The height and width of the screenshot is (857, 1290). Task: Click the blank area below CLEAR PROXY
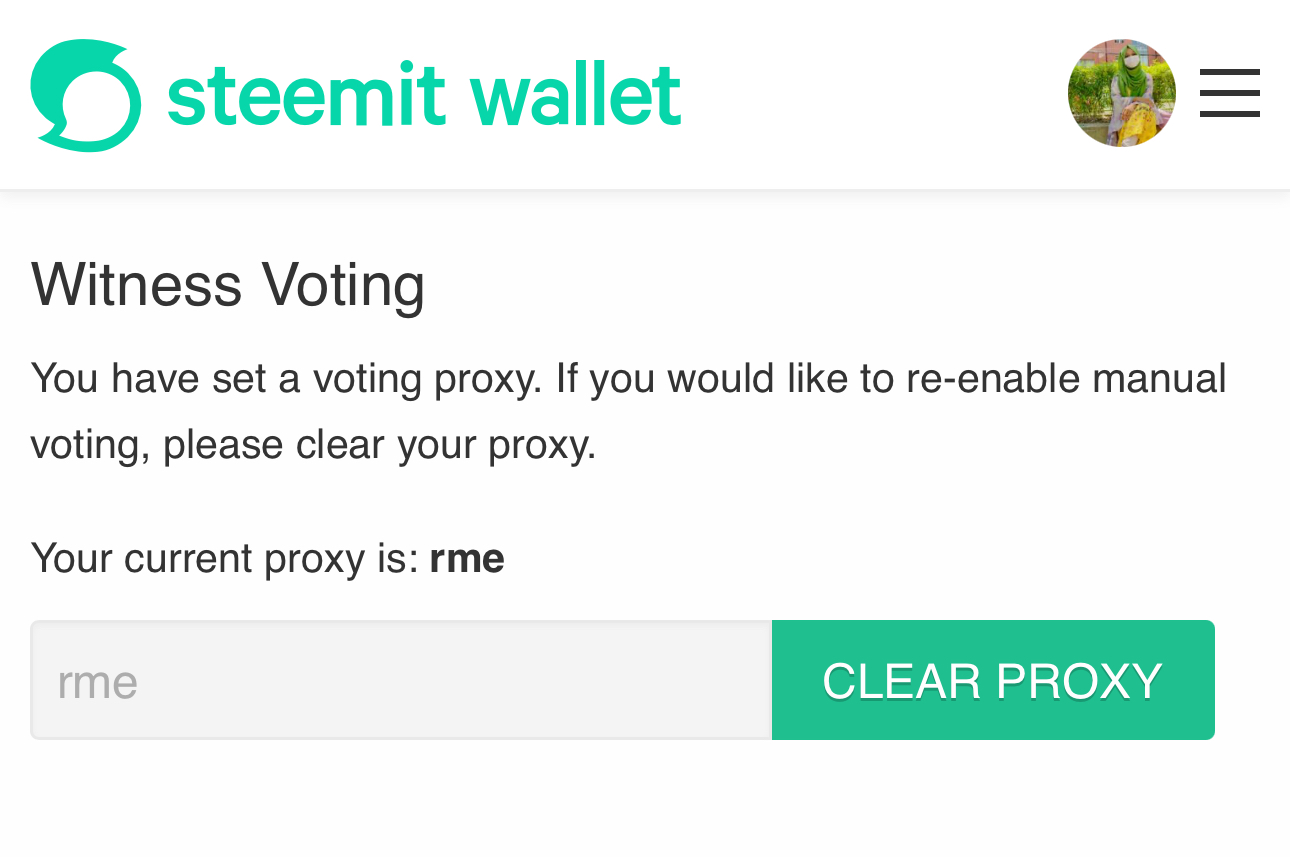click(x=990, y=800)
